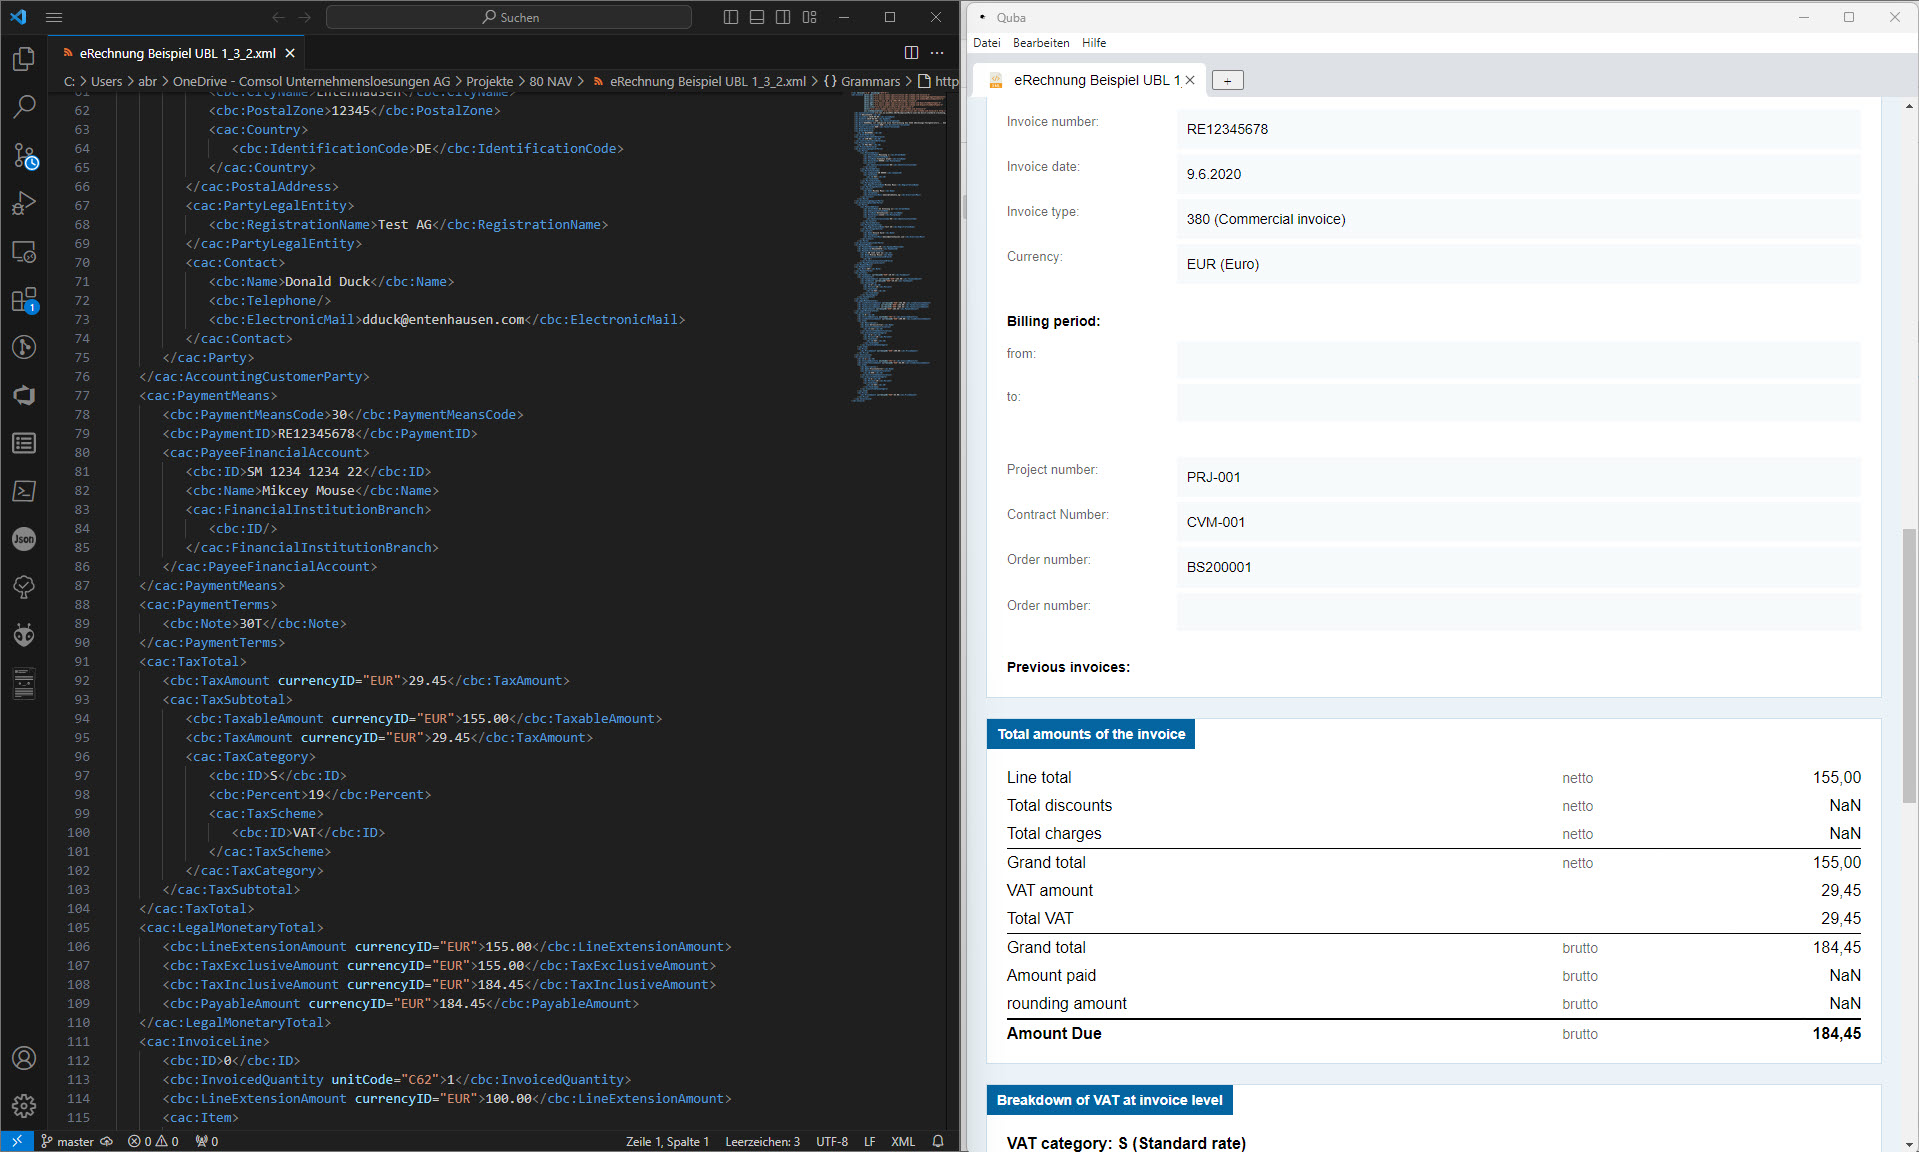
Task: Click the Invoice number field RE12345678
Action: pyautogui.click(x=1518, y=129)
